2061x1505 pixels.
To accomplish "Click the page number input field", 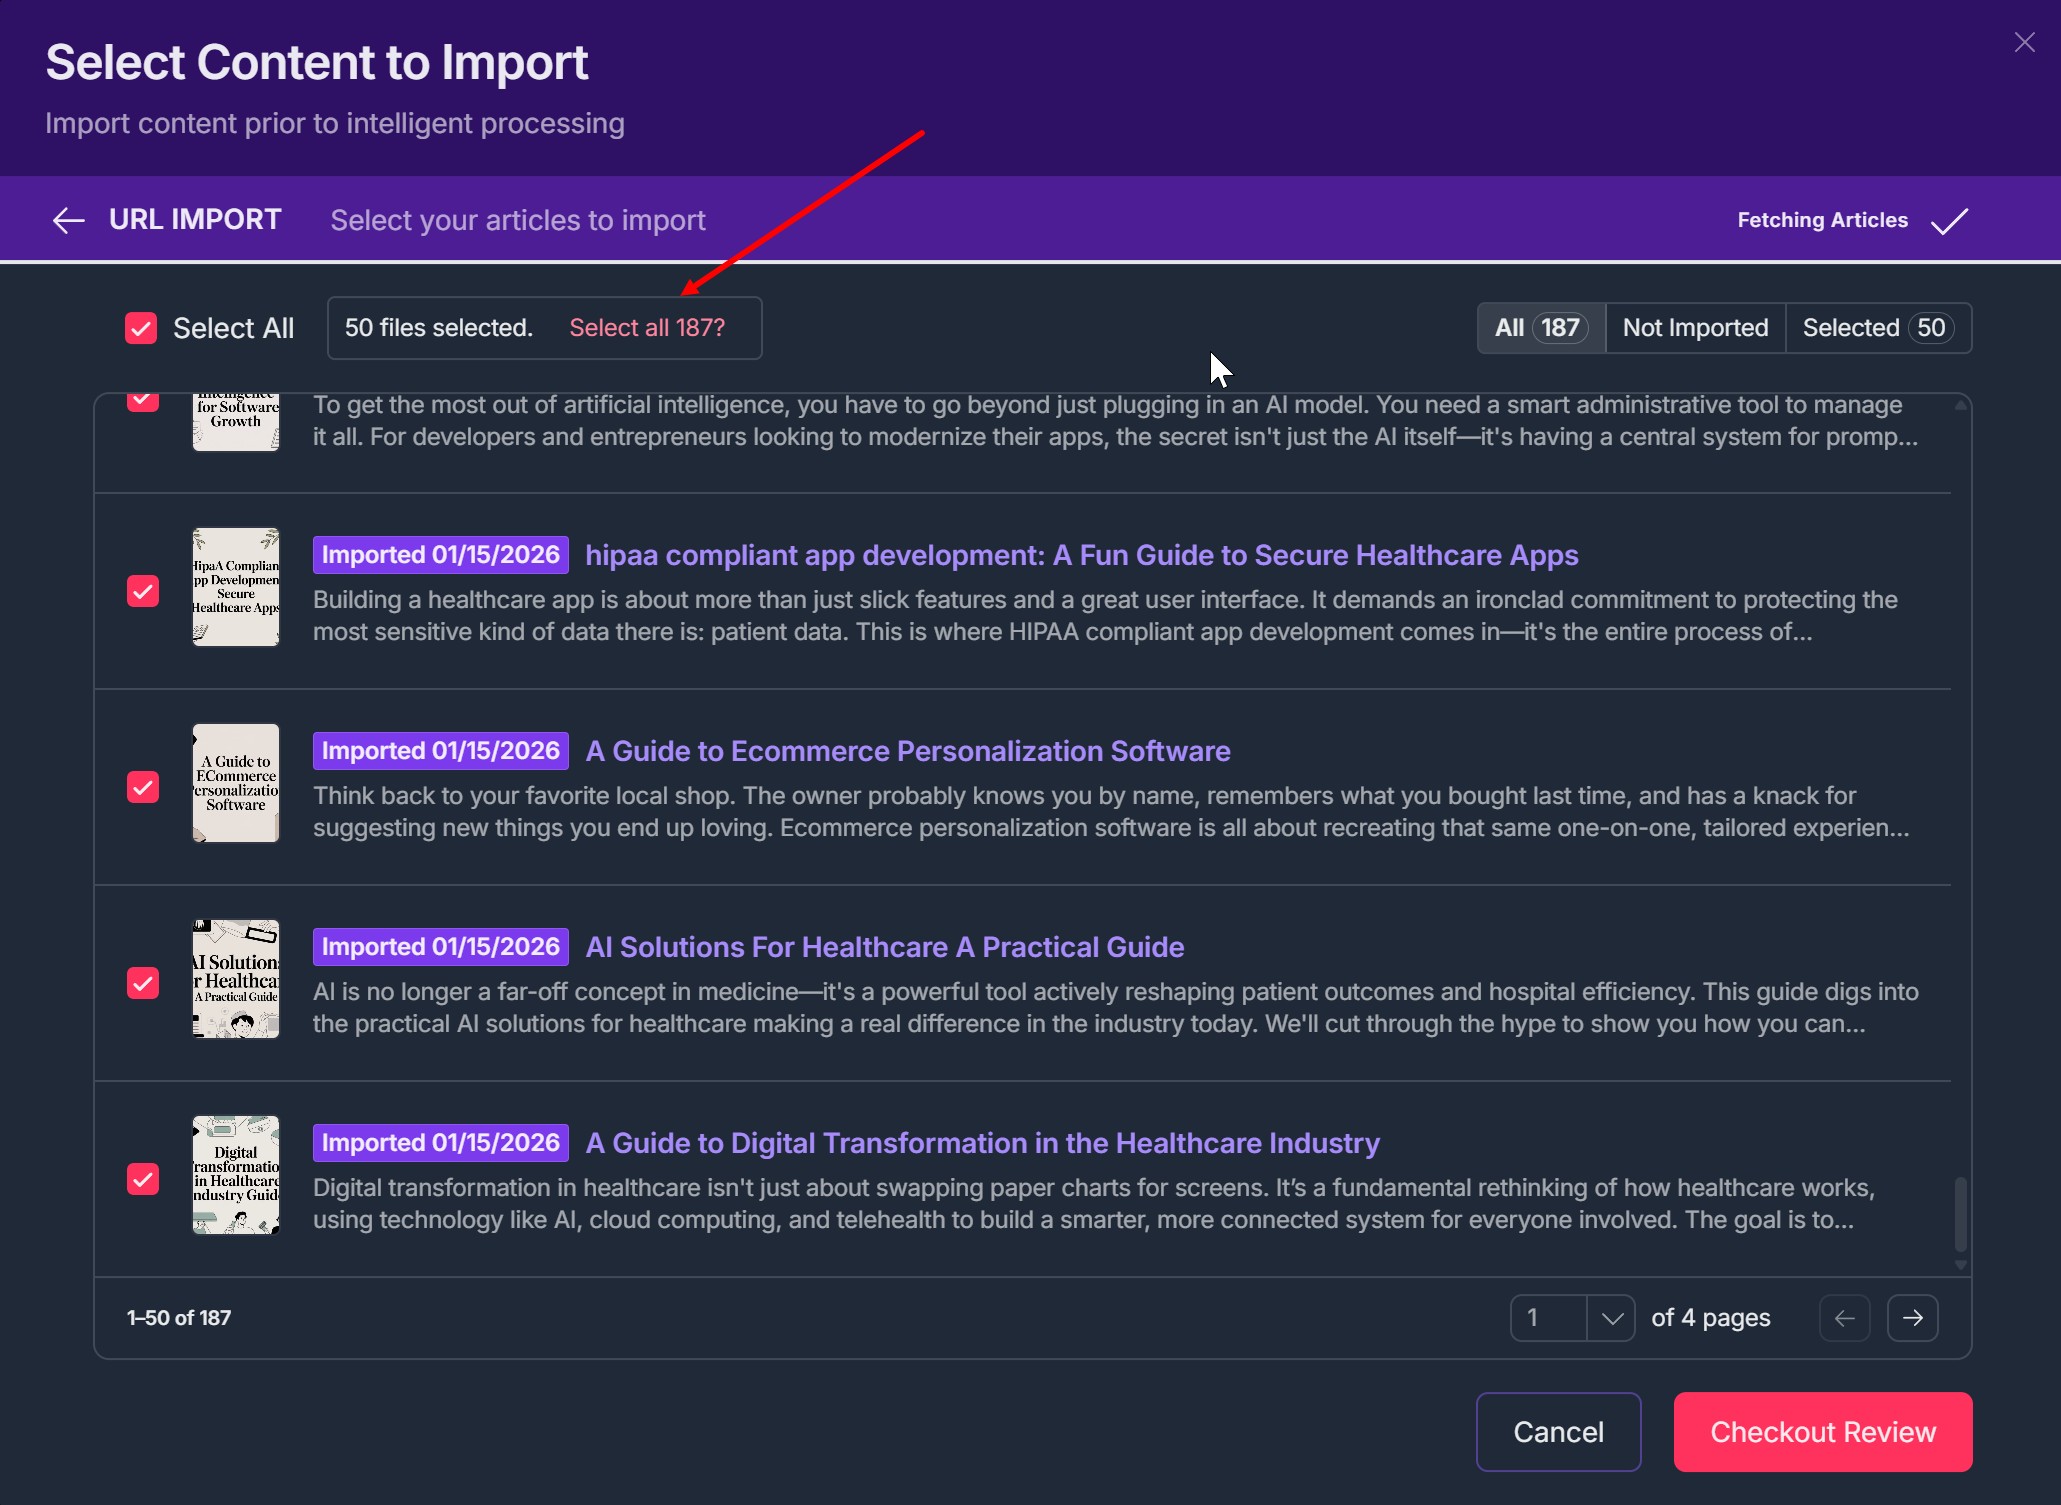I will (x=1548, y=1318).
